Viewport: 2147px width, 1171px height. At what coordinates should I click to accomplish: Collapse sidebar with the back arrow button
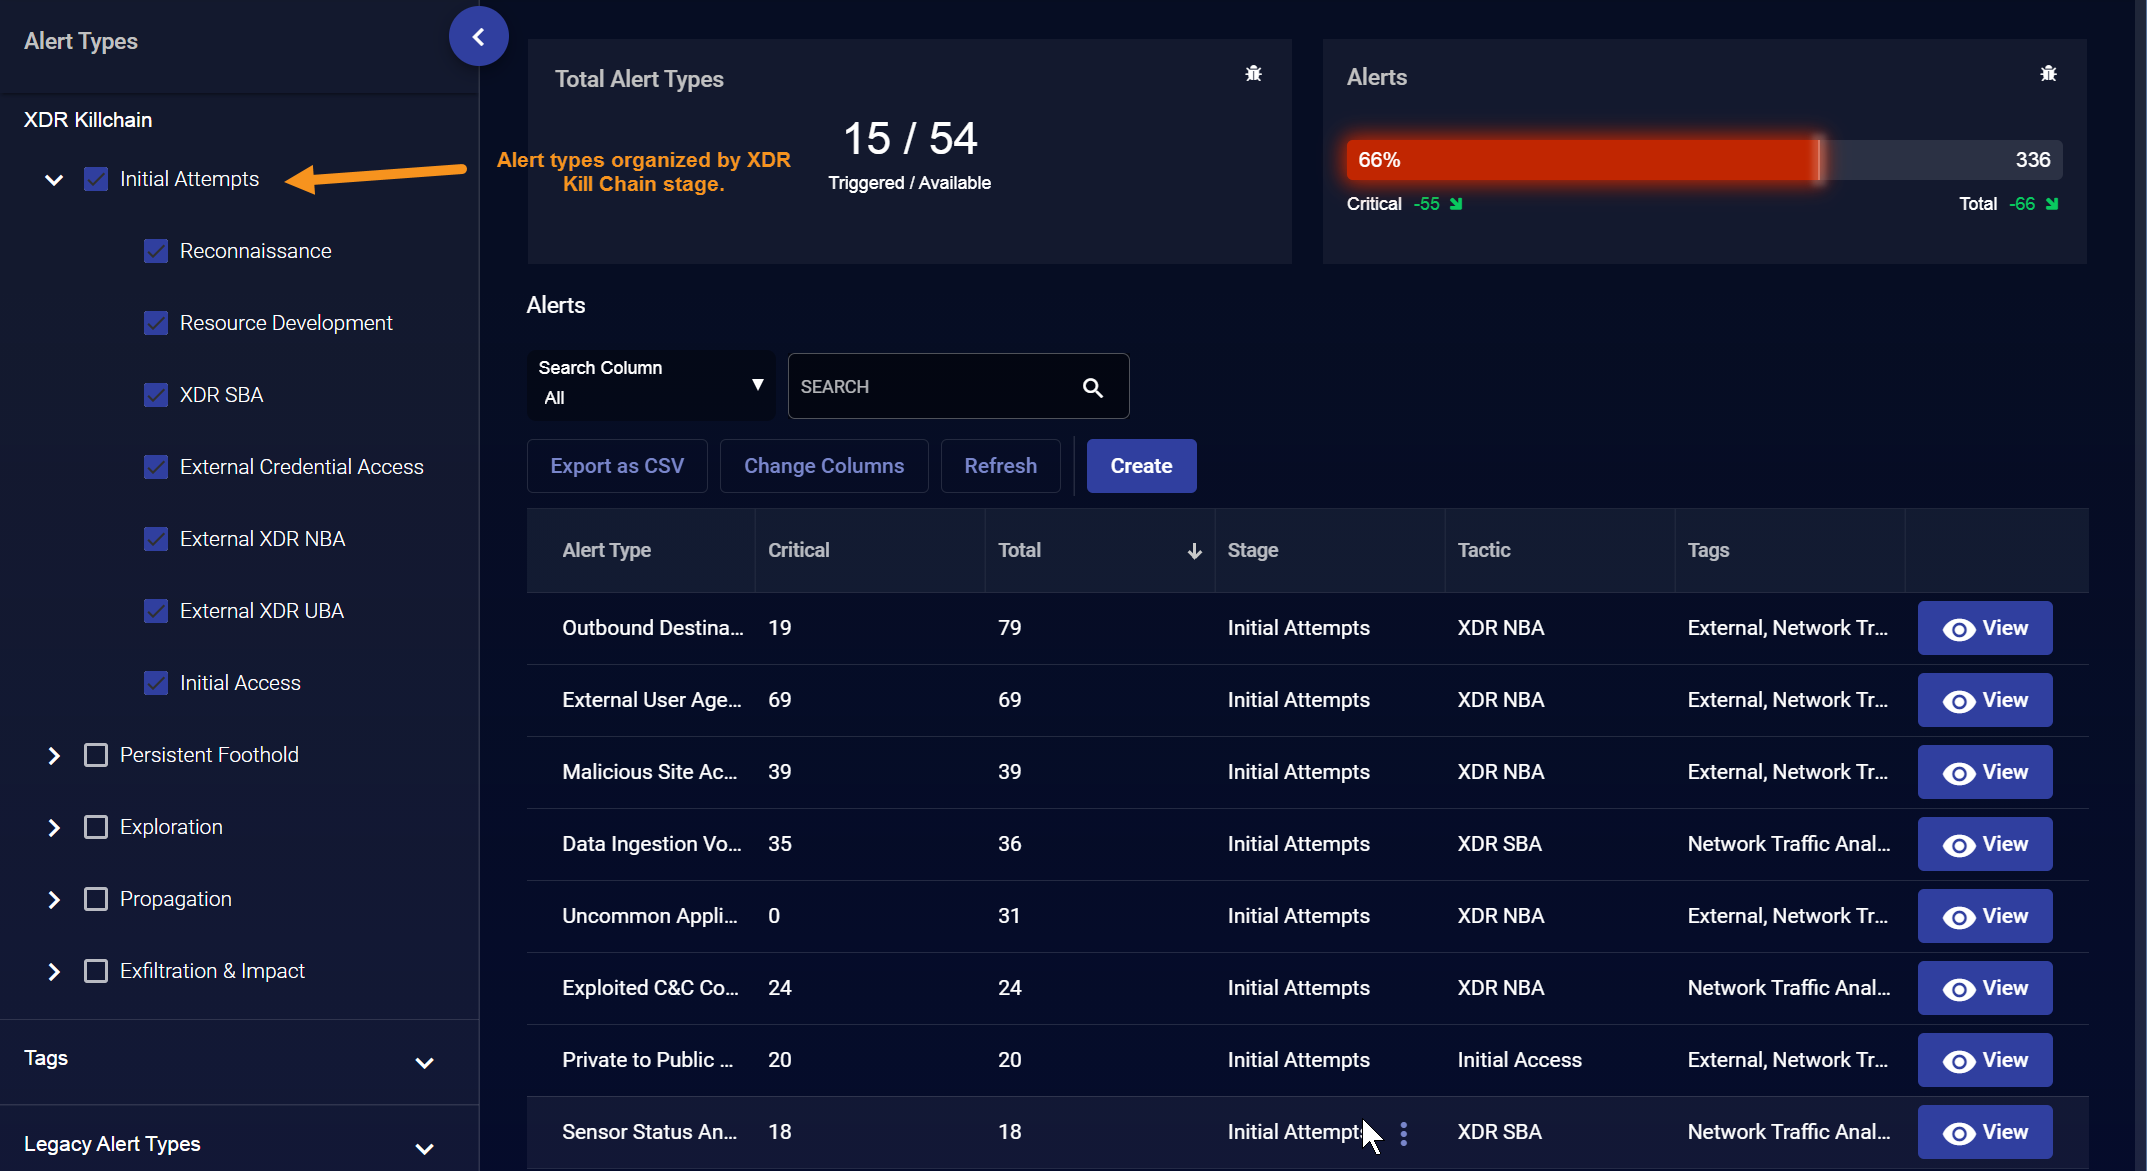478,37
